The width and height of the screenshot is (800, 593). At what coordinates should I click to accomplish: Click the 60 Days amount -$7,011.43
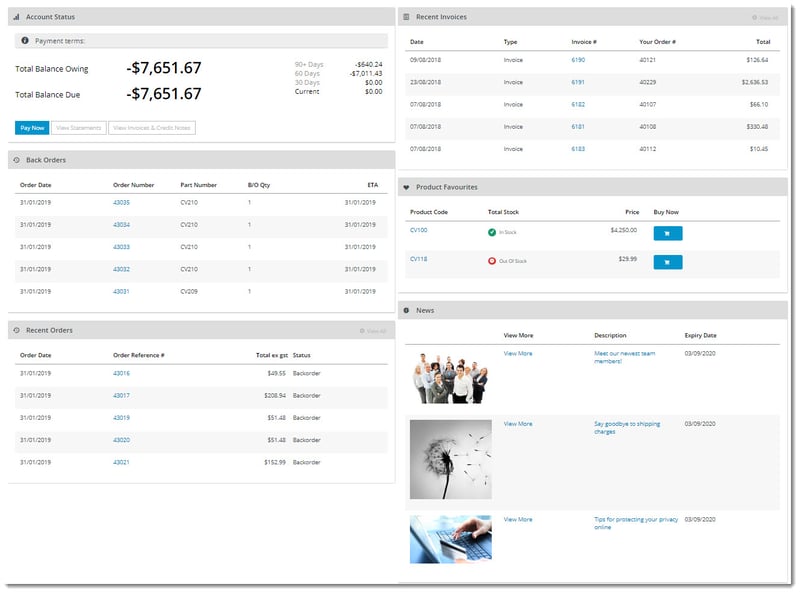[366, 73]
